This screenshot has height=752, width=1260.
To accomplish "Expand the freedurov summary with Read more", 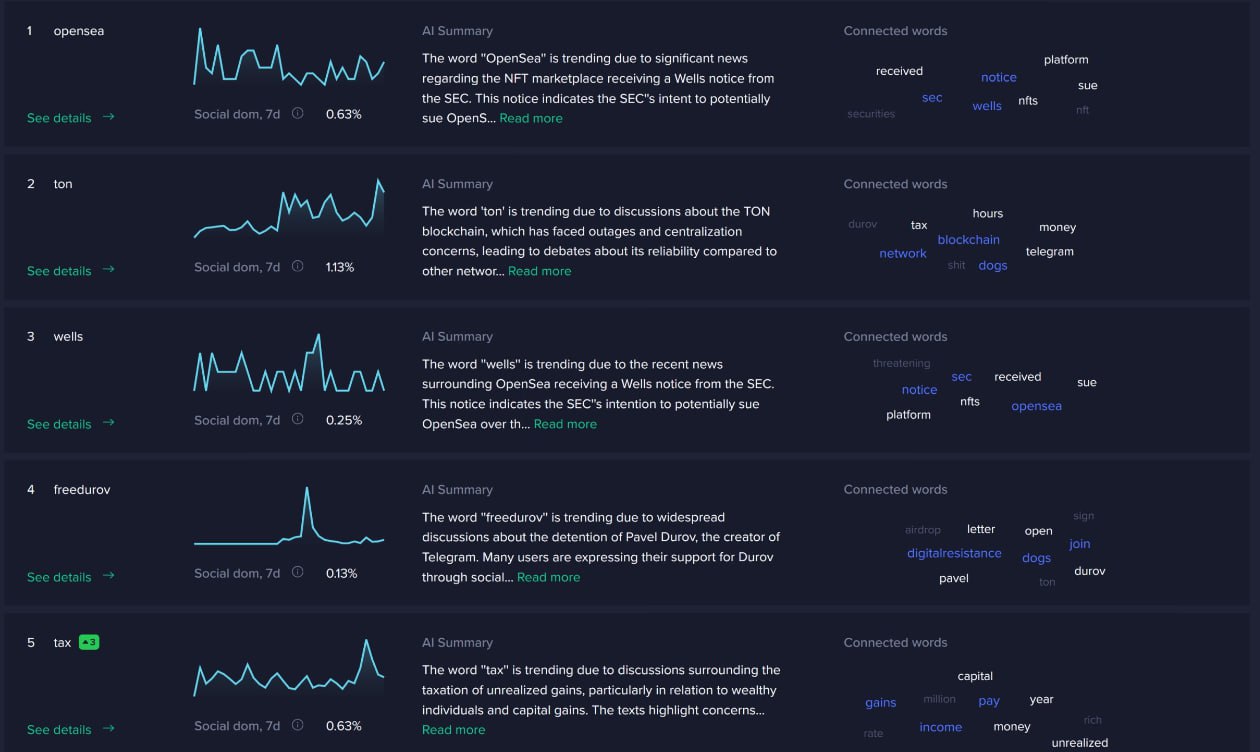I will click(548, 577).
